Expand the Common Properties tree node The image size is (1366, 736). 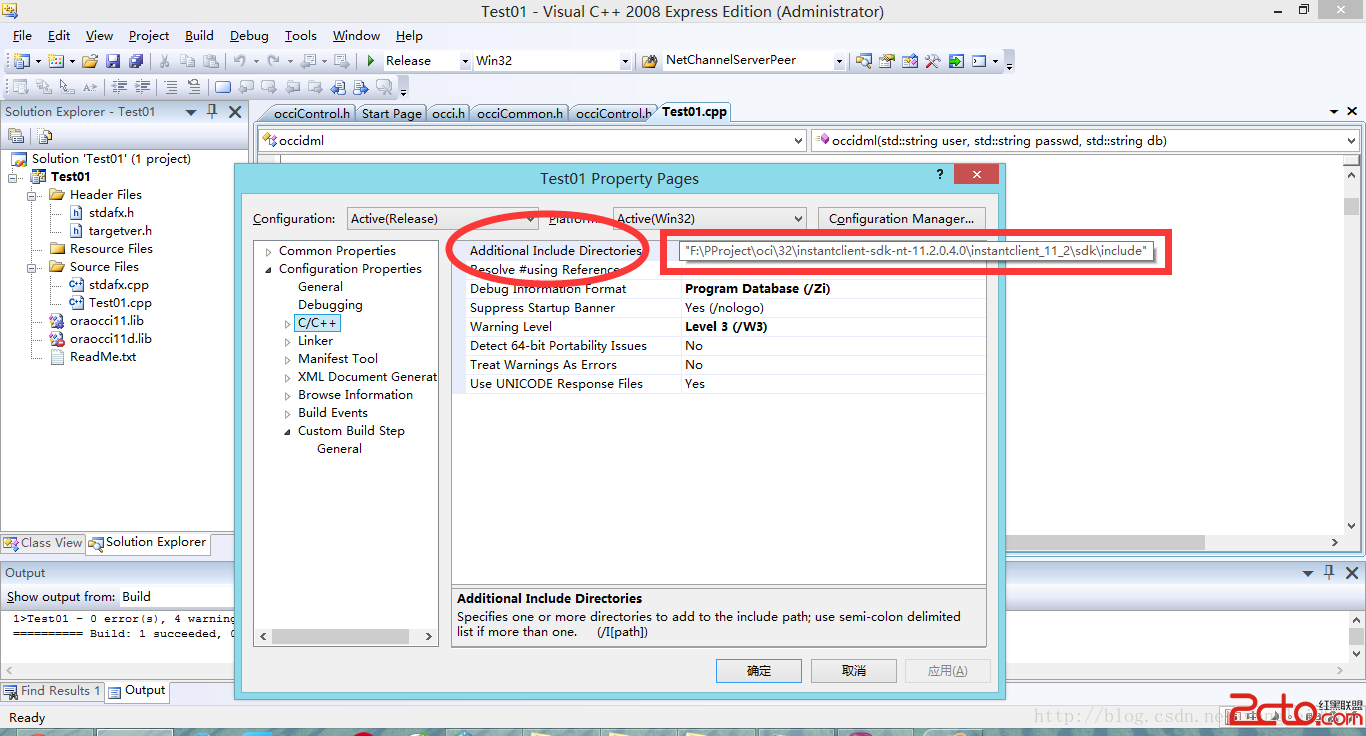tap(269, 252)
